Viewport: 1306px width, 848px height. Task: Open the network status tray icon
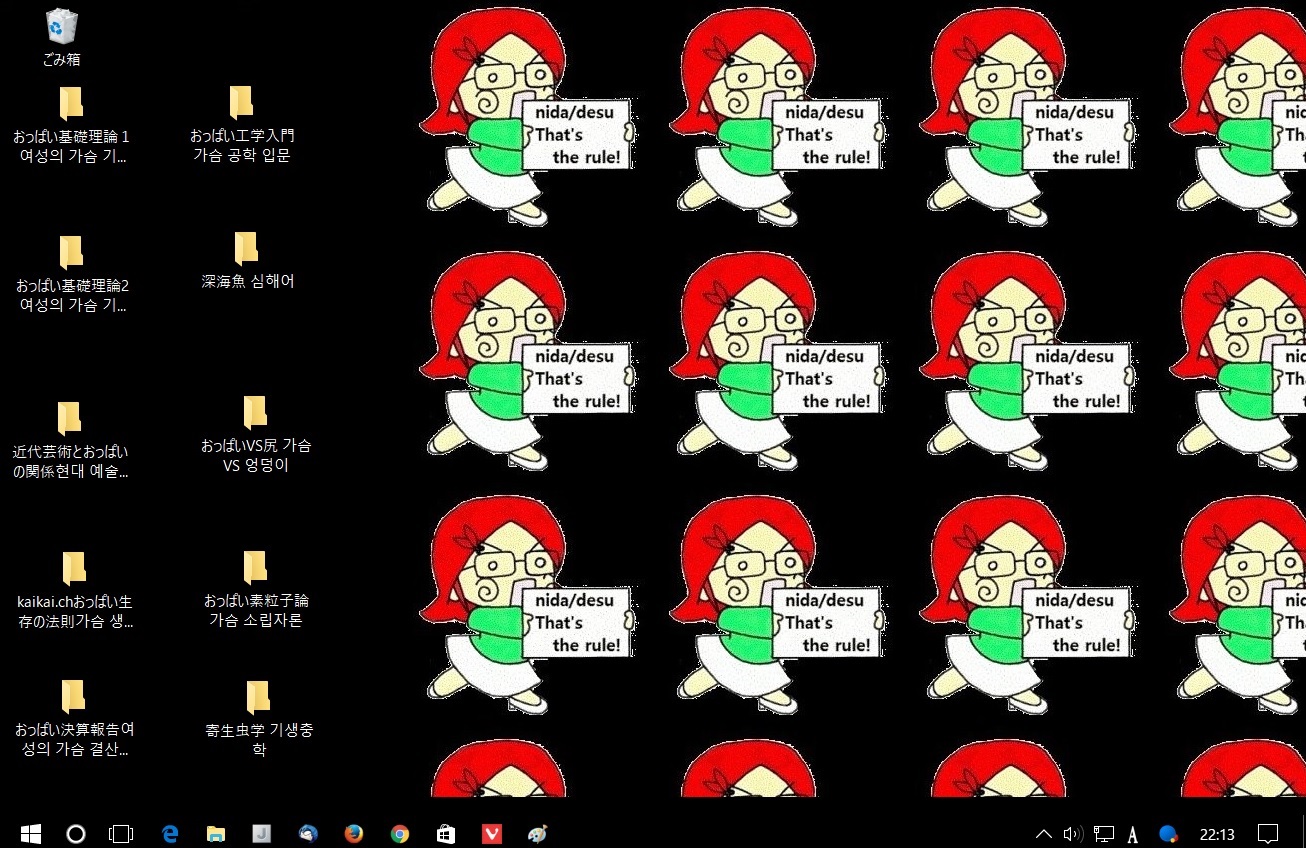pyautogui.click(x=1104, y=833)
